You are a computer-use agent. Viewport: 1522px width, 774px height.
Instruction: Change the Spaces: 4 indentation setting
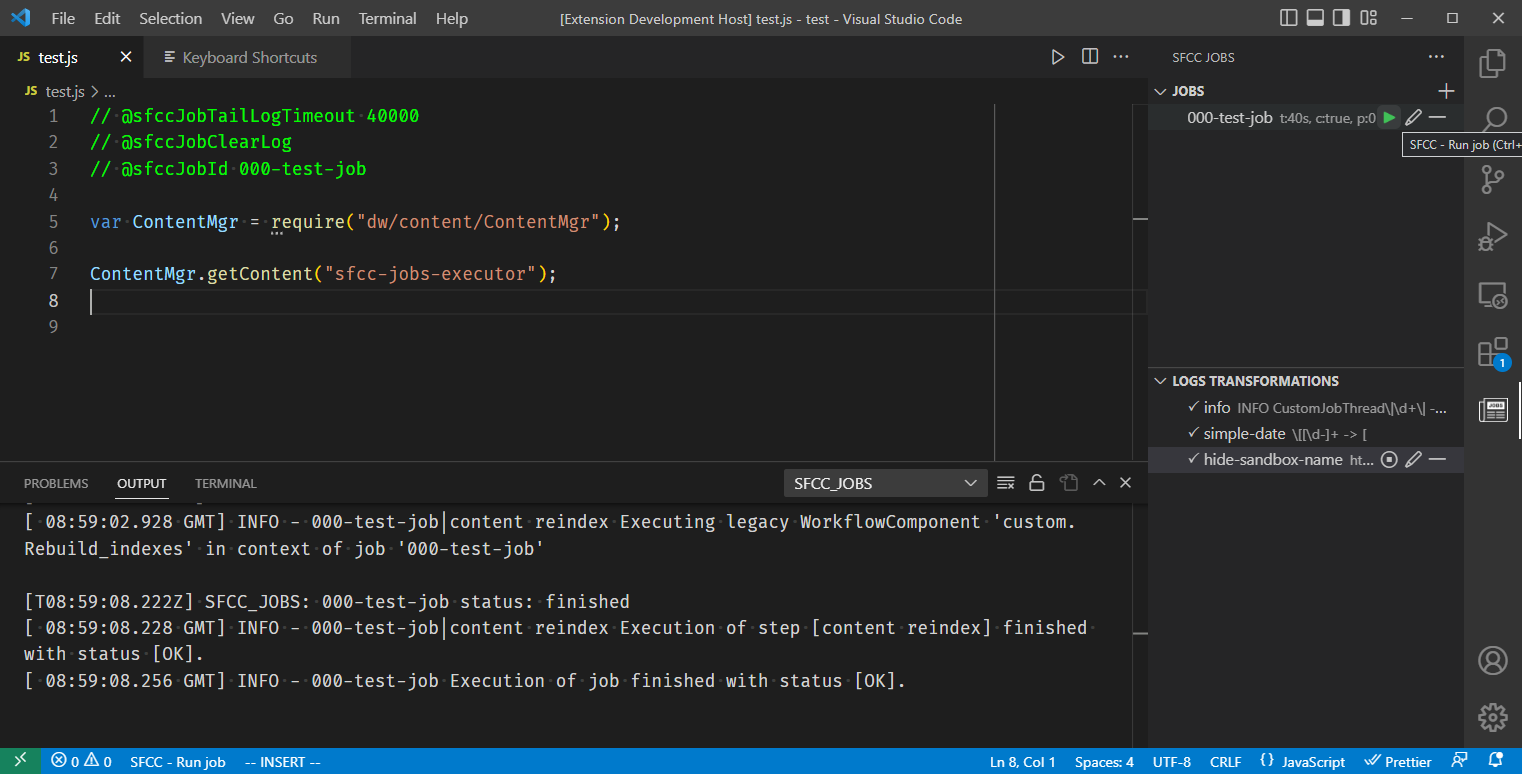point(1104,762)
